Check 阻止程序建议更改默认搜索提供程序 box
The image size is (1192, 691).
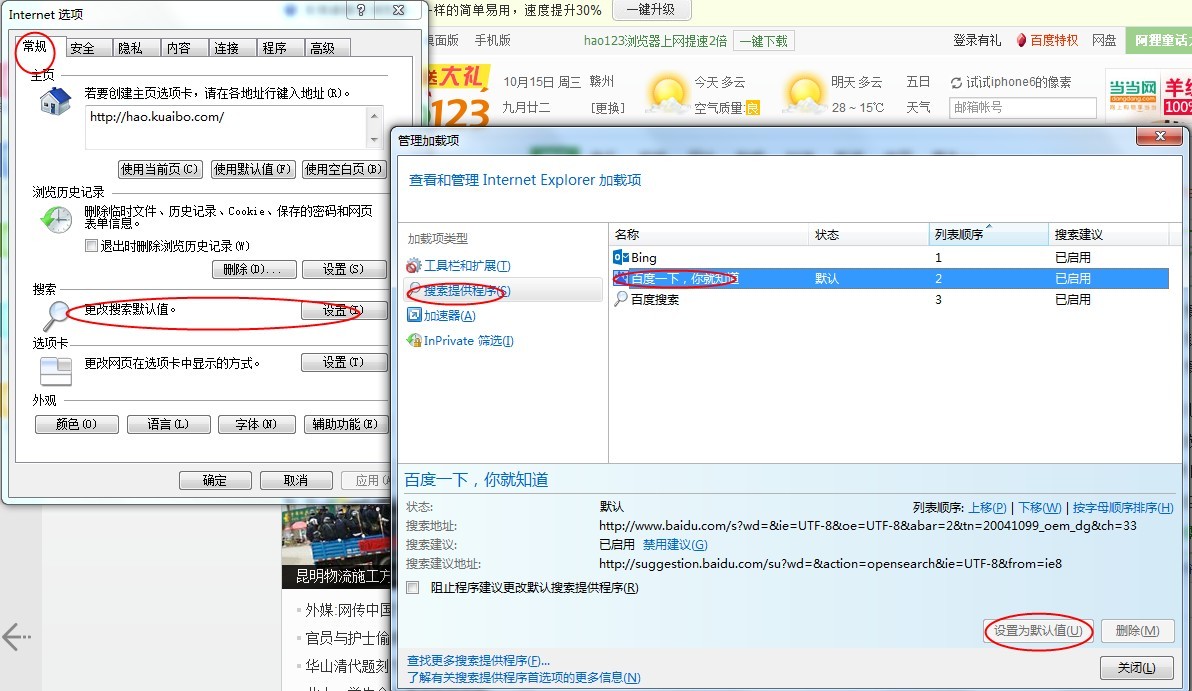[x=413, y=588]
